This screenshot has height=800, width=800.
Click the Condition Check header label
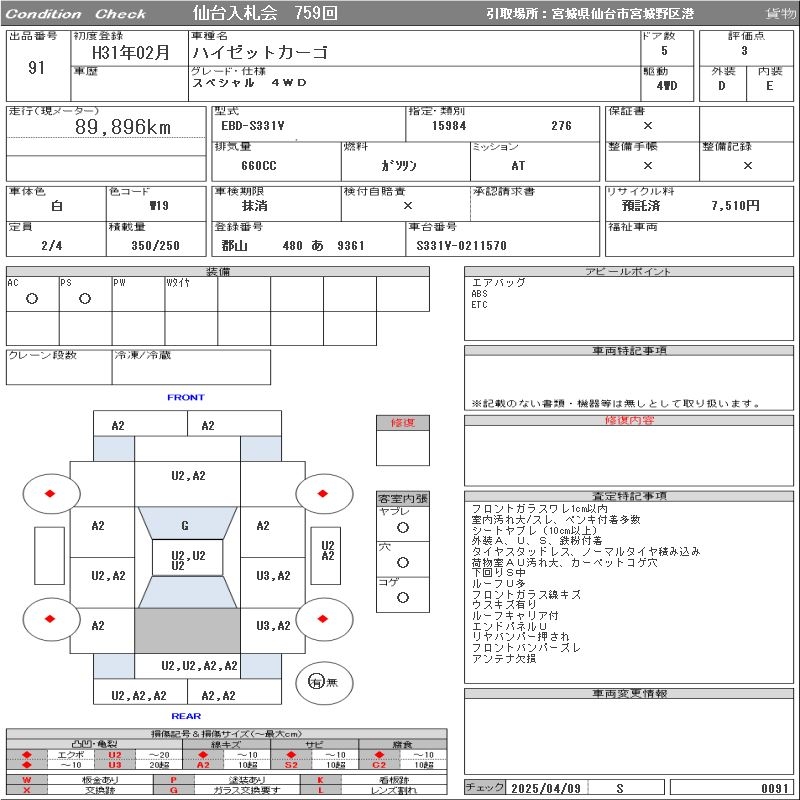click(76, 14)
